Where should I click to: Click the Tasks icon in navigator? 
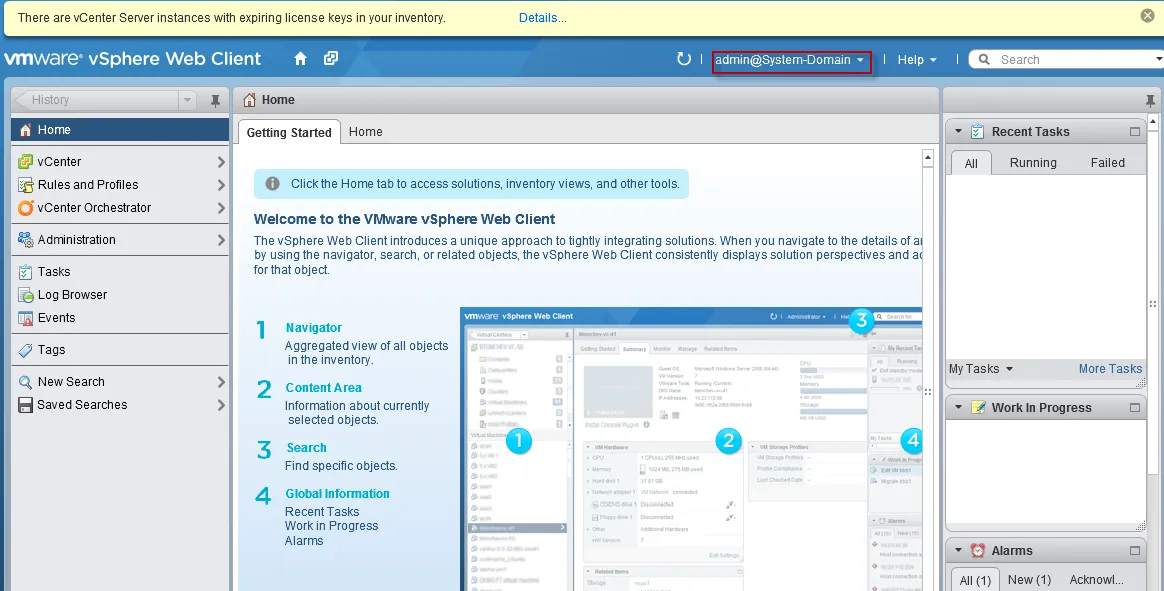click(26, 272)
